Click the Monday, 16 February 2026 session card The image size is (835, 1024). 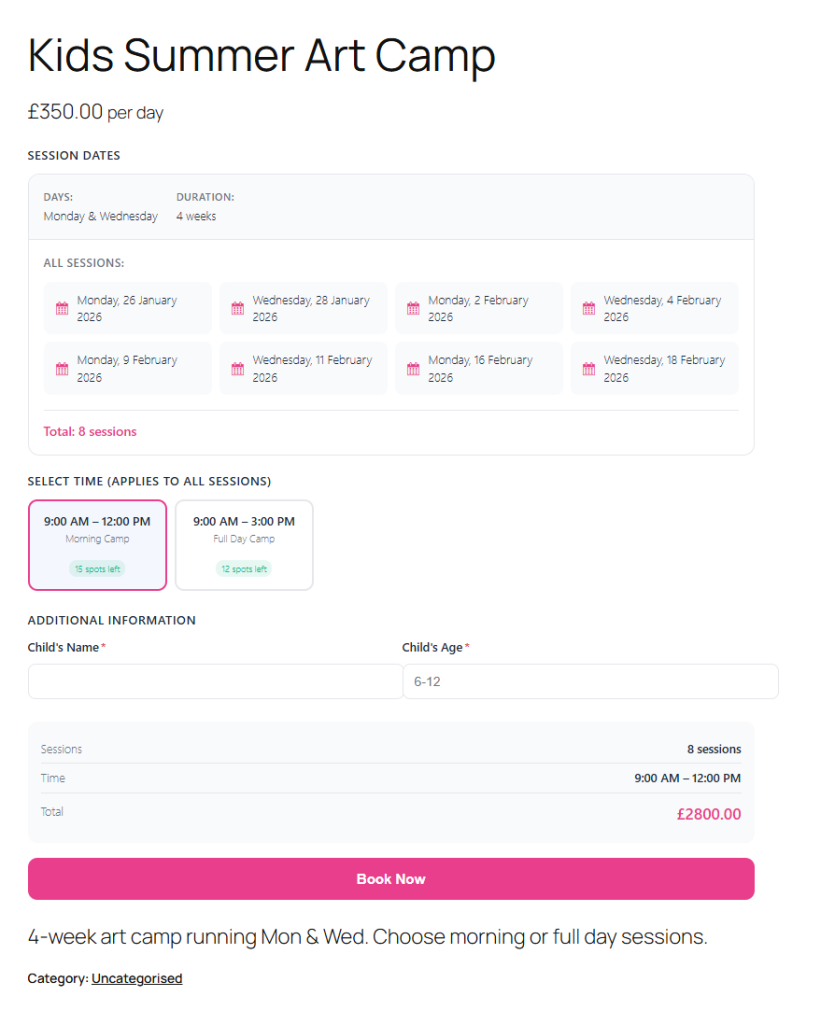click(480, 369)
